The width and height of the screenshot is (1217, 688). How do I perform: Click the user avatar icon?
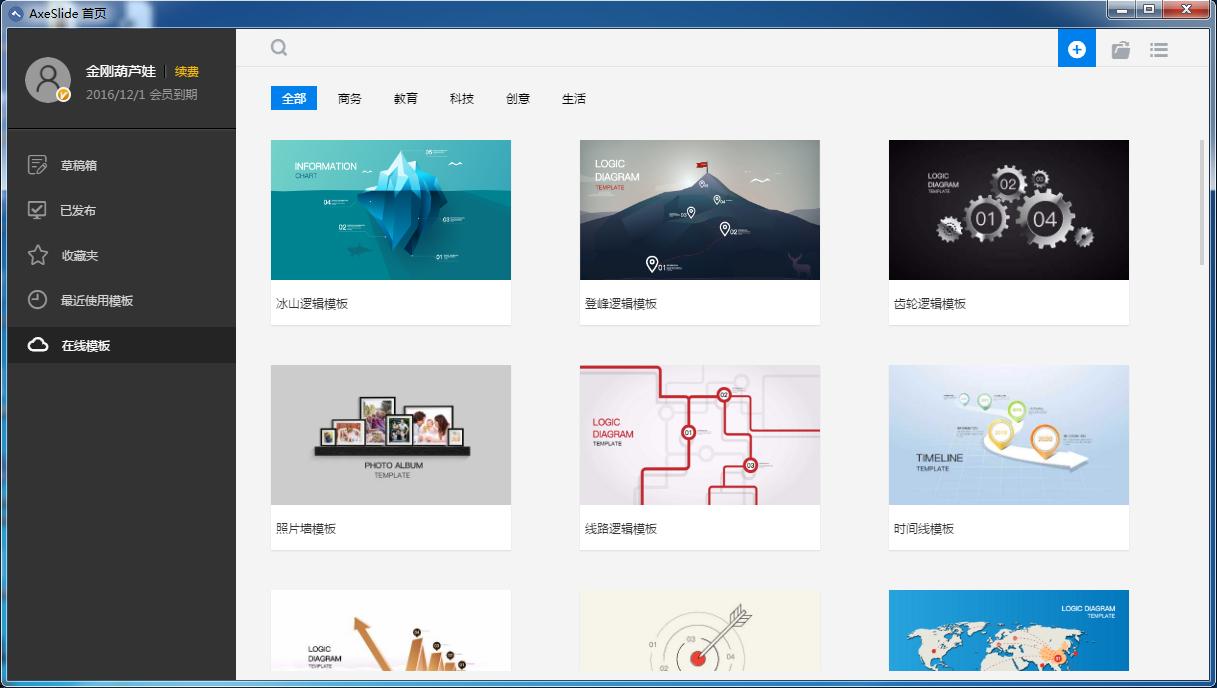tap(48, 81)
